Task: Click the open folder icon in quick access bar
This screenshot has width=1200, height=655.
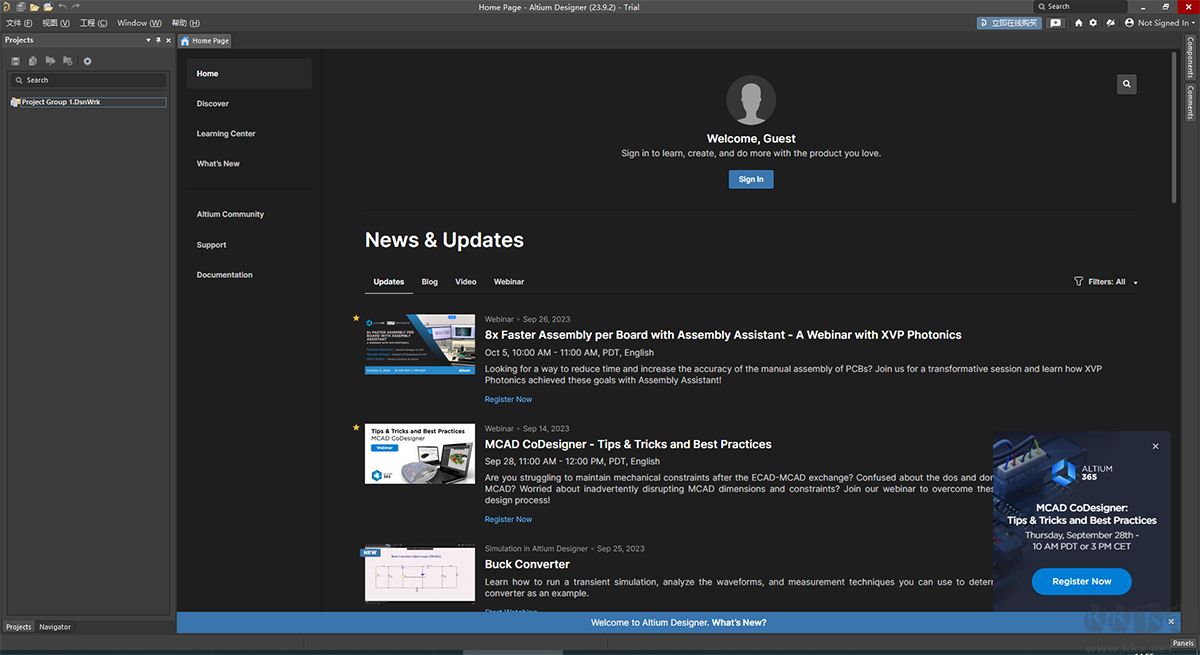Action: pos(34,7)
